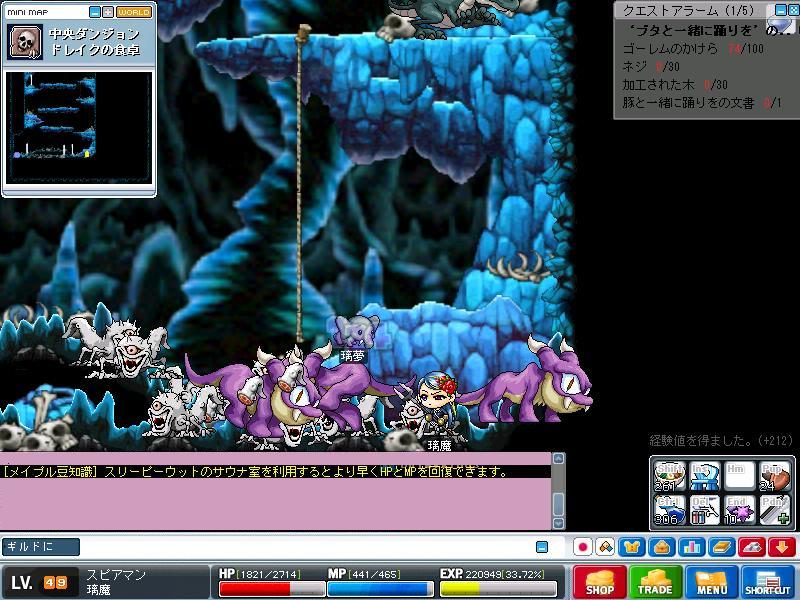The image size is (800, 600).
Task: Click the chat scrollbar thumb
Action: [559, 504]
